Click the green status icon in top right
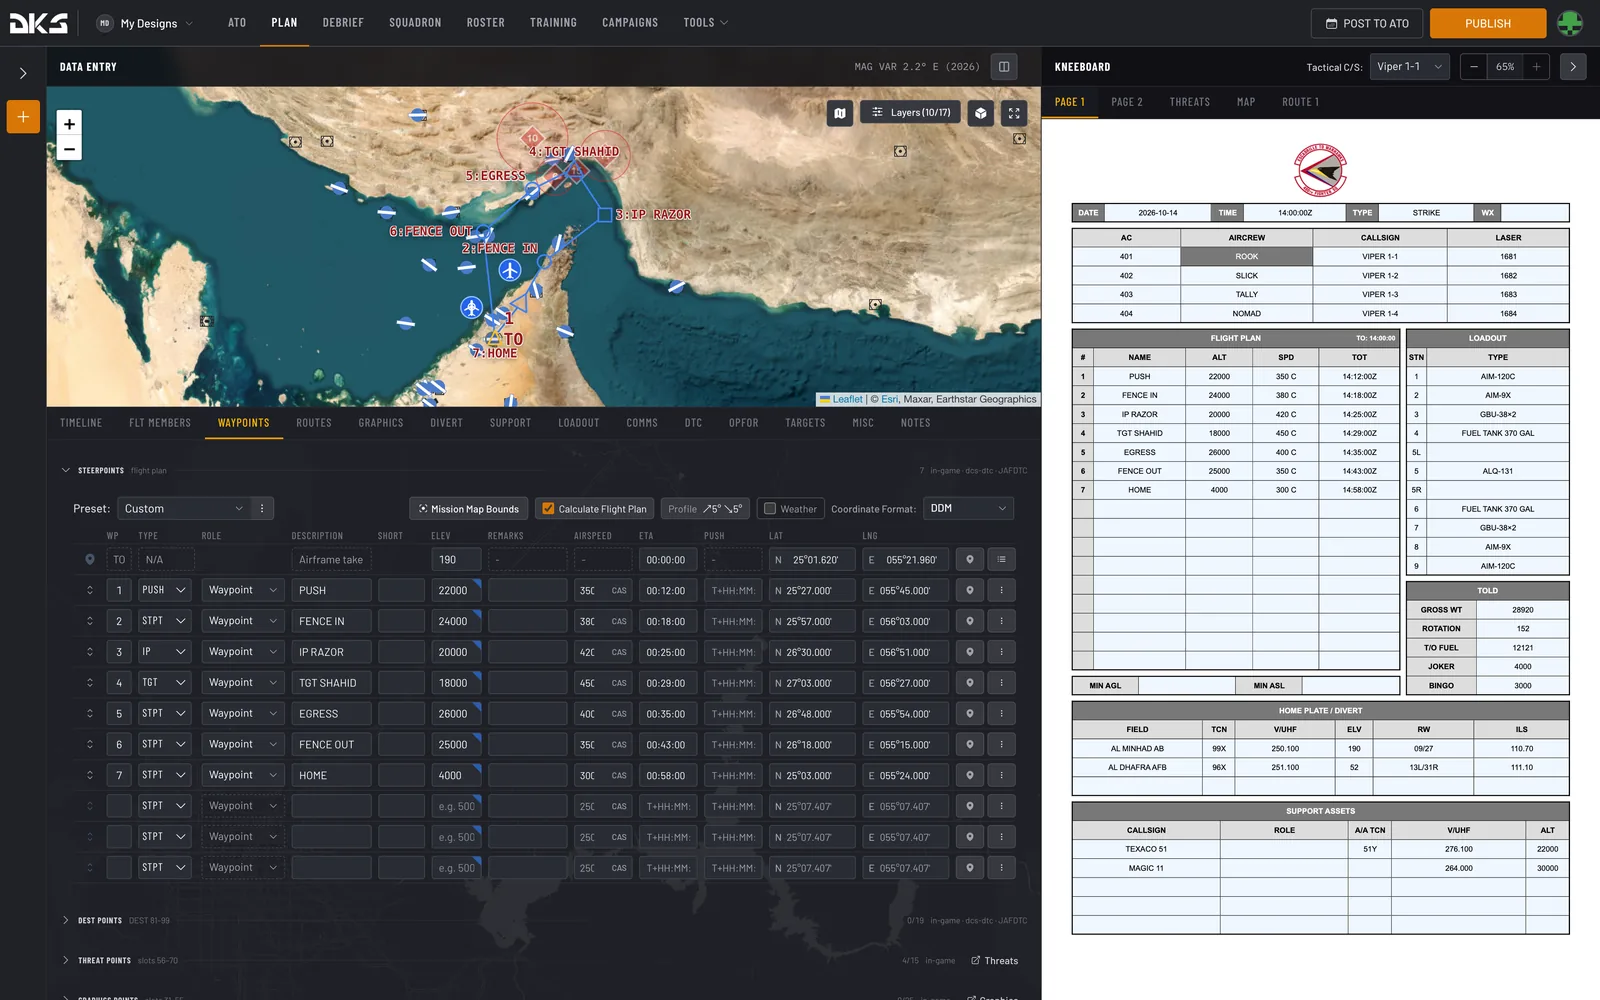The width and height of the screenshot is (1600, 1000). point(1570,23)
